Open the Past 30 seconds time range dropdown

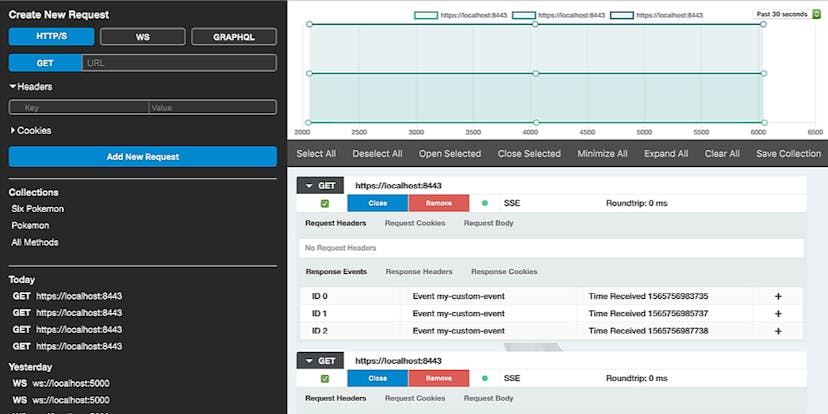[x=787, y=14]
